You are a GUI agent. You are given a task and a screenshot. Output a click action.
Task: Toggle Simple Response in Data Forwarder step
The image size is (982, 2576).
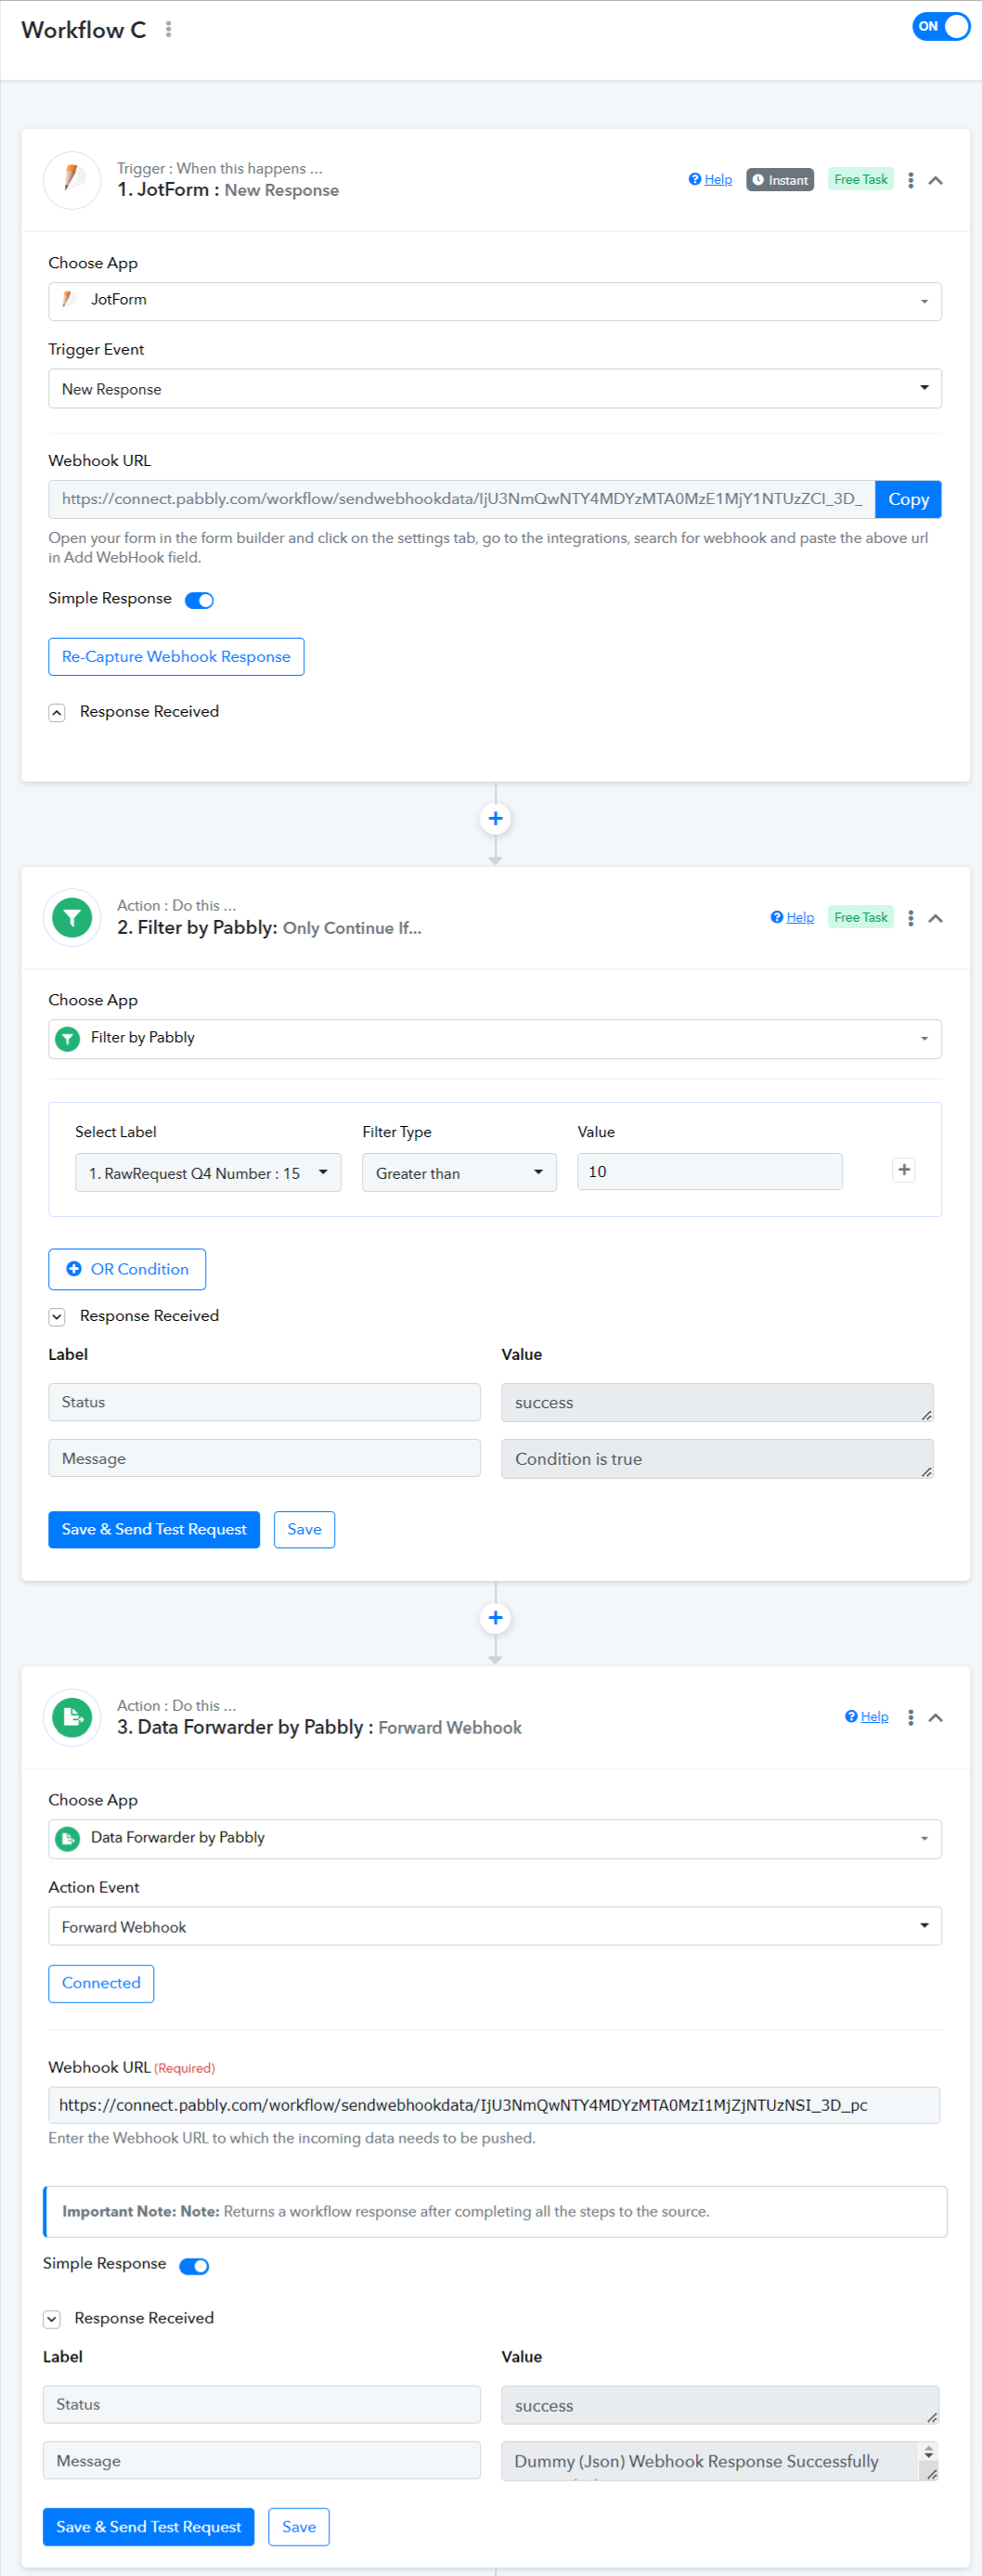point(194,2266)
